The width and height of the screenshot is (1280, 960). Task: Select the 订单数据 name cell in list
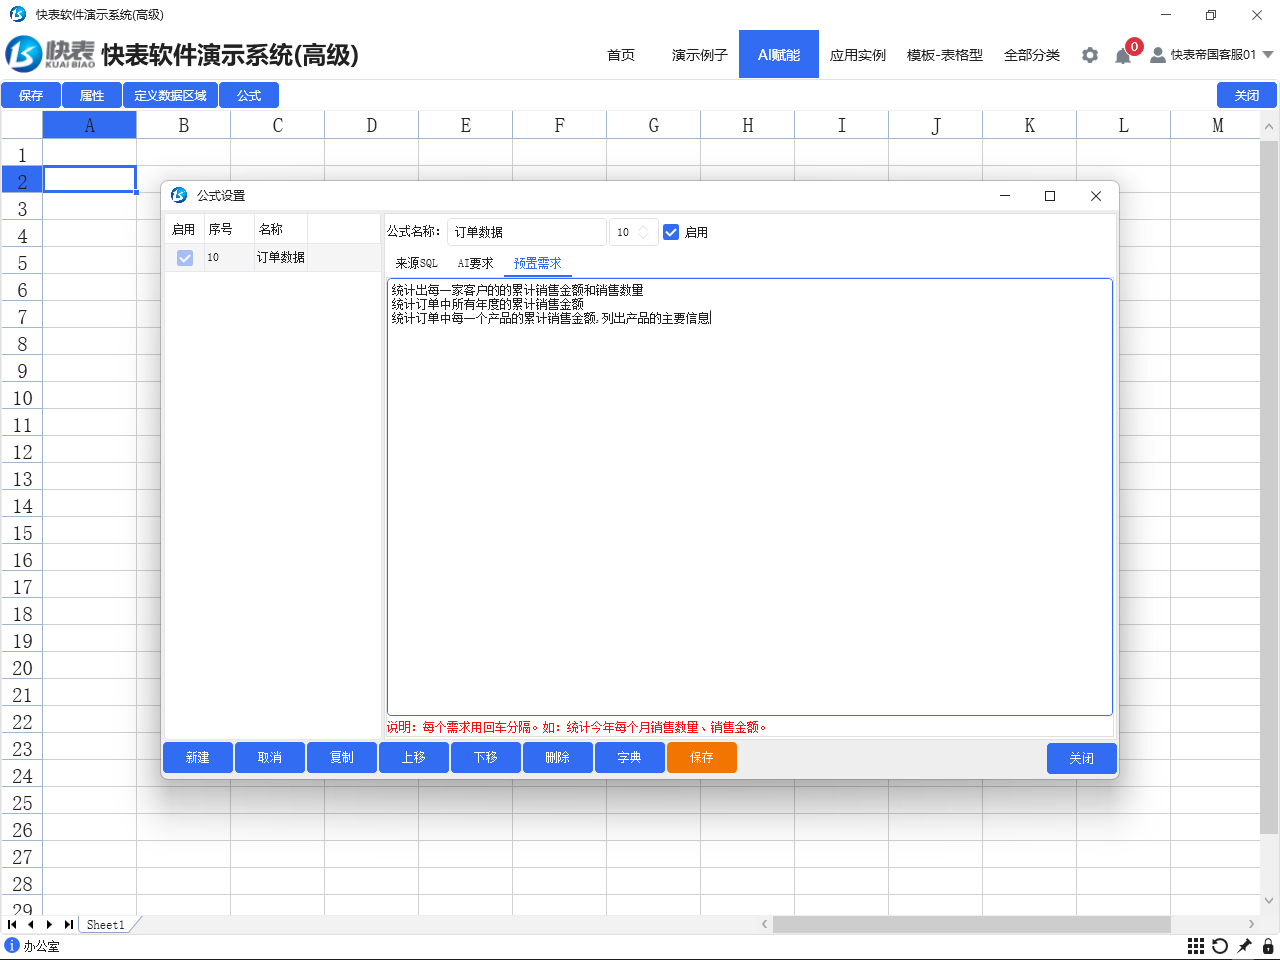pos(281,258)
